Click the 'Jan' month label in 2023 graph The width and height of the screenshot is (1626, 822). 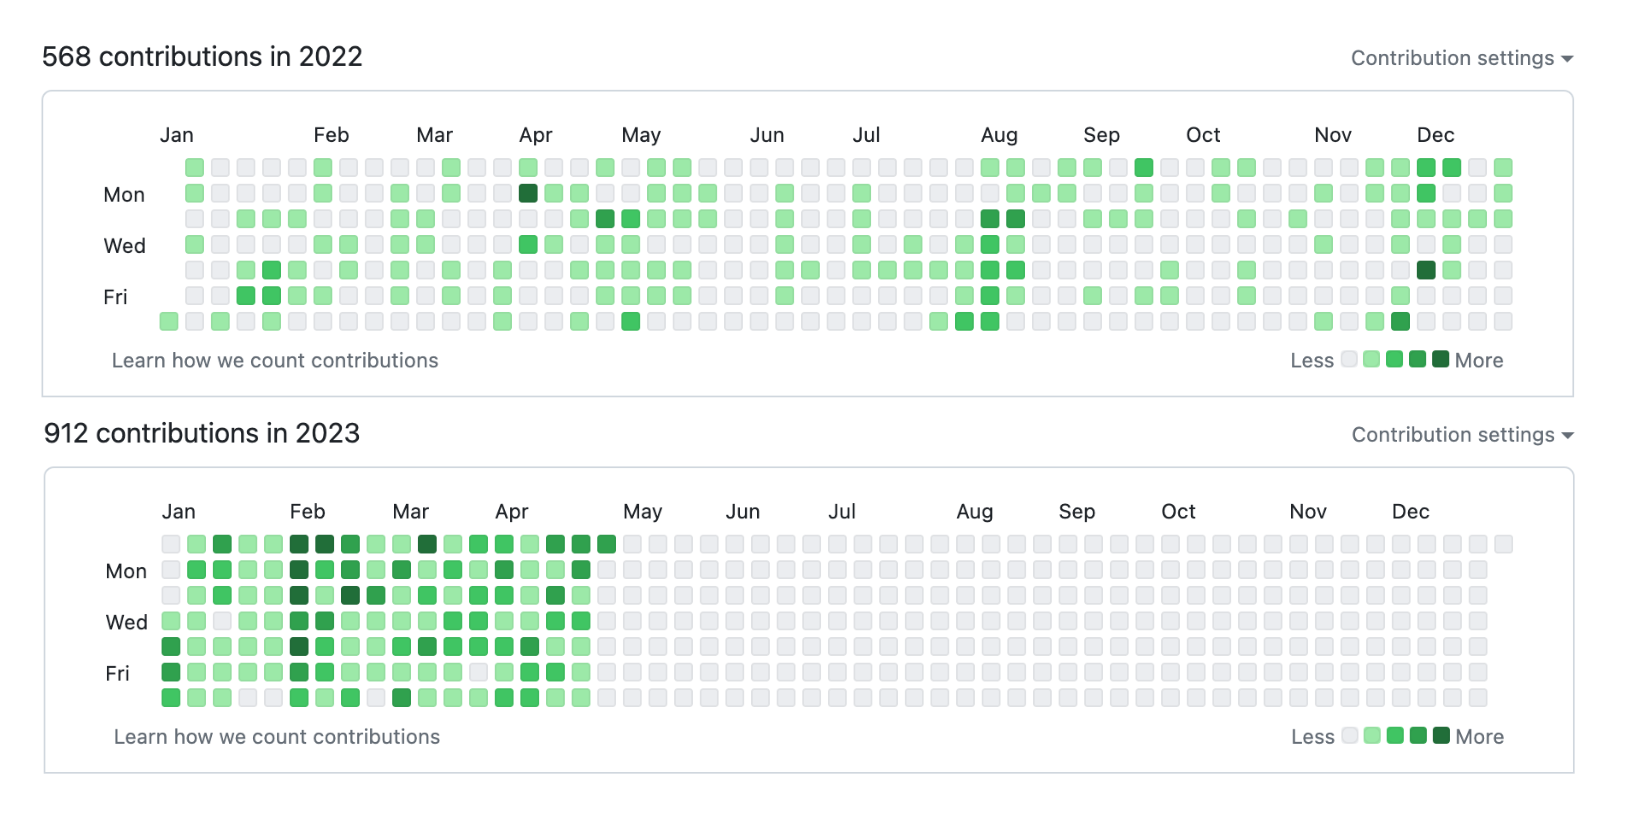tap(179, 512)
